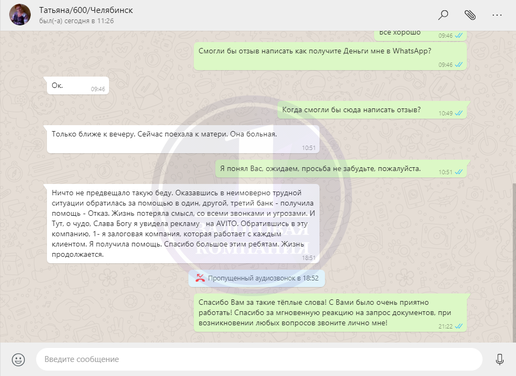Screen dimensions: 516x376
Task: Click the red missed call phone icon
Action: tap(200, 278)
